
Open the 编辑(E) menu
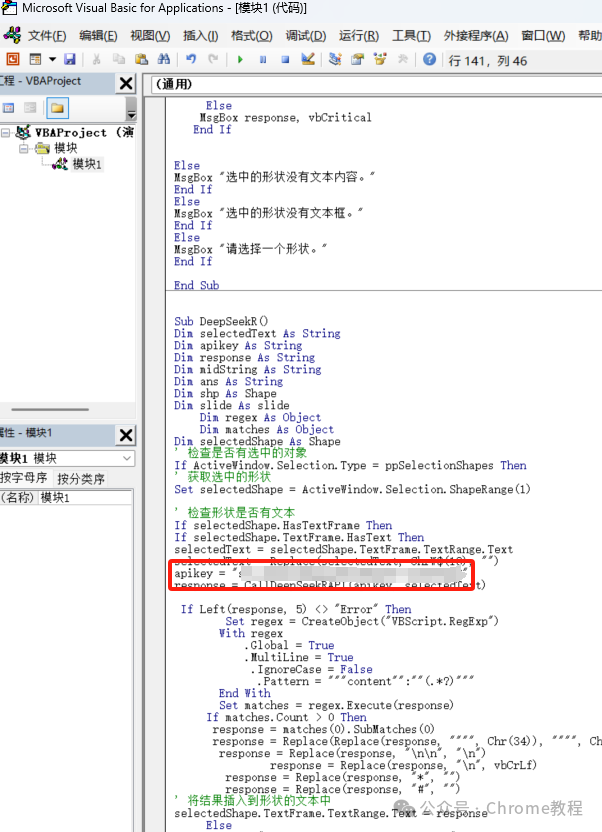tap(98, 36)
